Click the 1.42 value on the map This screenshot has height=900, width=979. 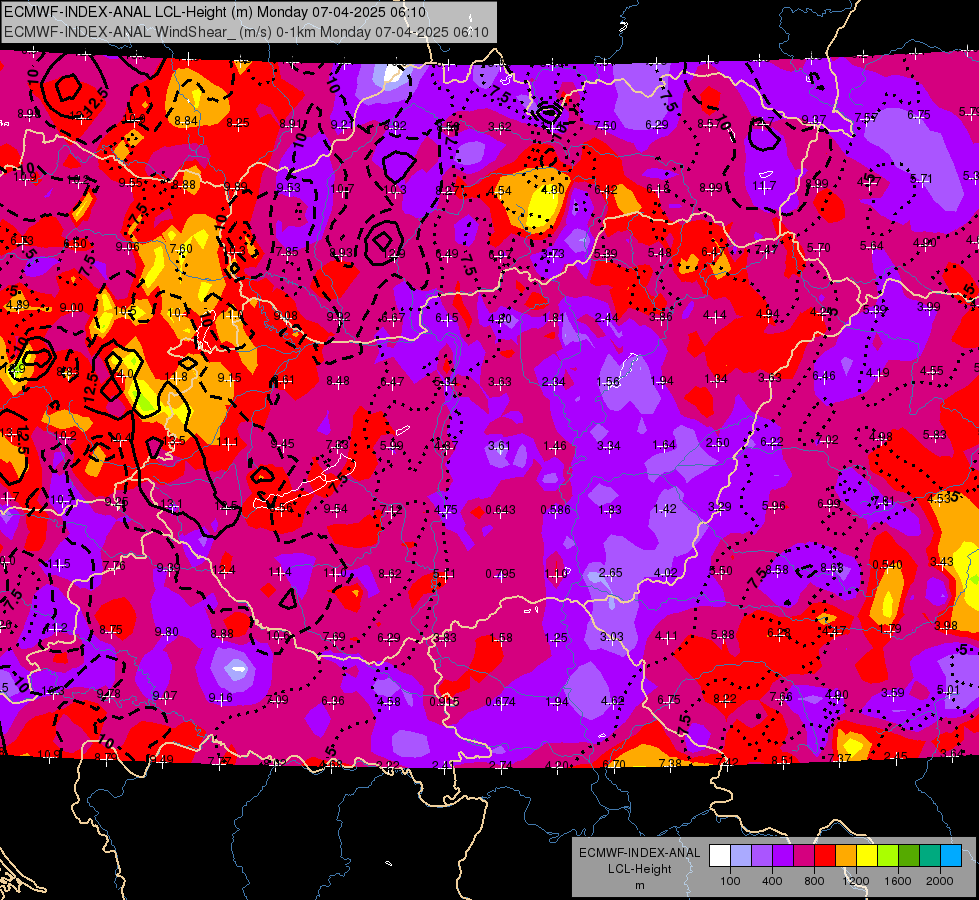665,508
